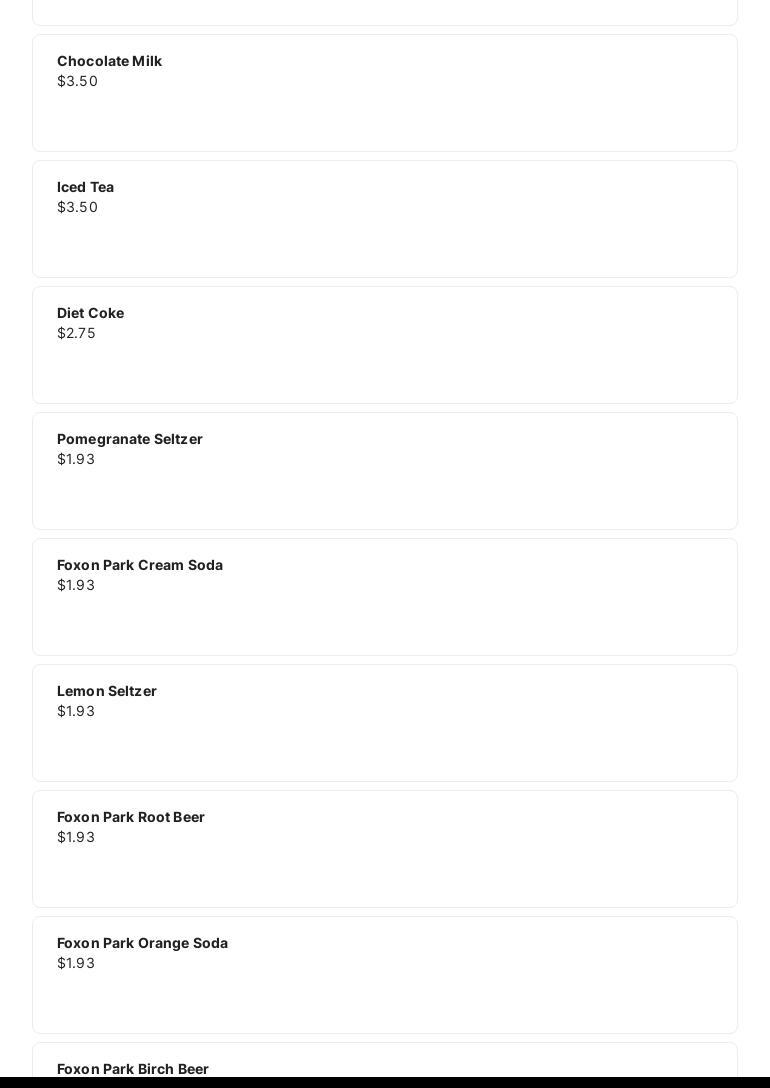Viewport: 770px width, 1088px height.
Task: Click the Root Beer $1.93 price
Action: pos(76,838)
